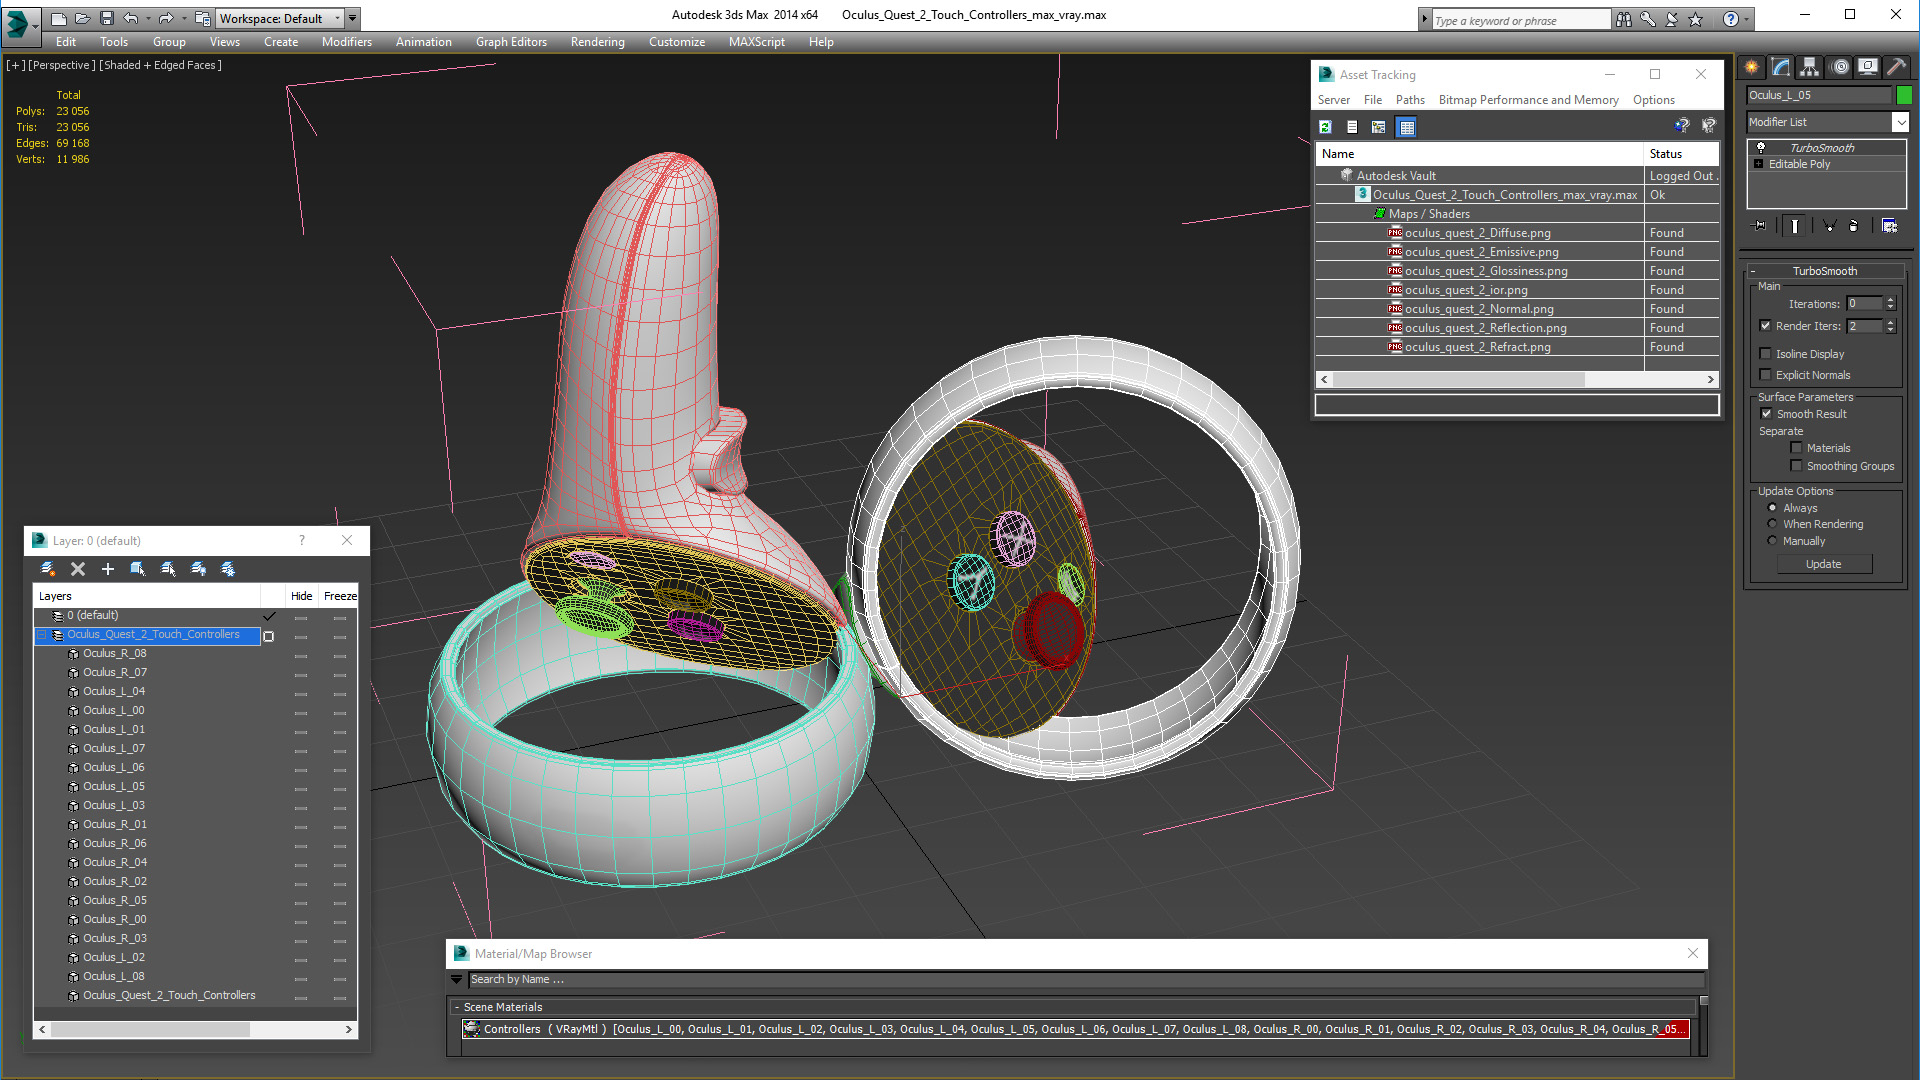Viewport: 1920px width, 1080px height.
Task: Click the [Perspective] viewport label
Action: (x=62, y=65)
